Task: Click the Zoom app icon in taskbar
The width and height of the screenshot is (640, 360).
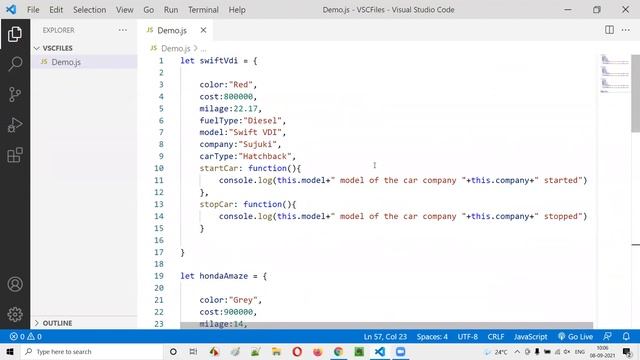Action: (400, 351)
